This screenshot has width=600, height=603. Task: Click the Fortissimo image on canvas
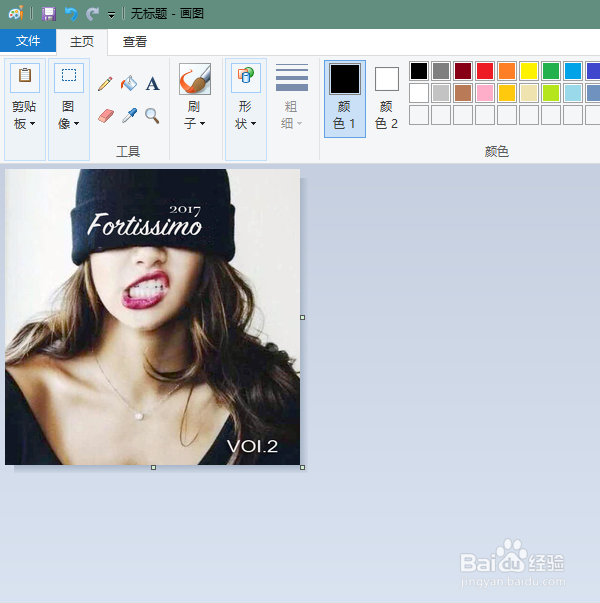point(152,317)
